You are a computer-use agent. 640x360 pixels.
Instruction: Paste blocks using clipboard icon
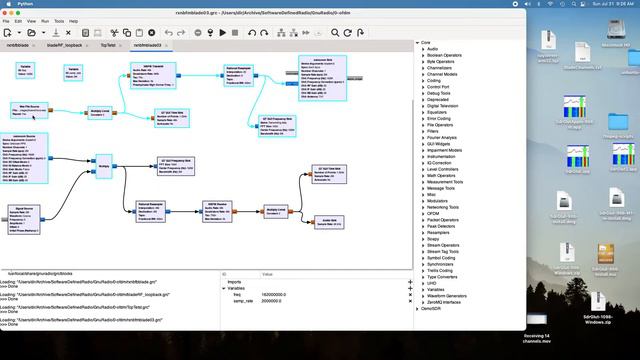[139, 33]
